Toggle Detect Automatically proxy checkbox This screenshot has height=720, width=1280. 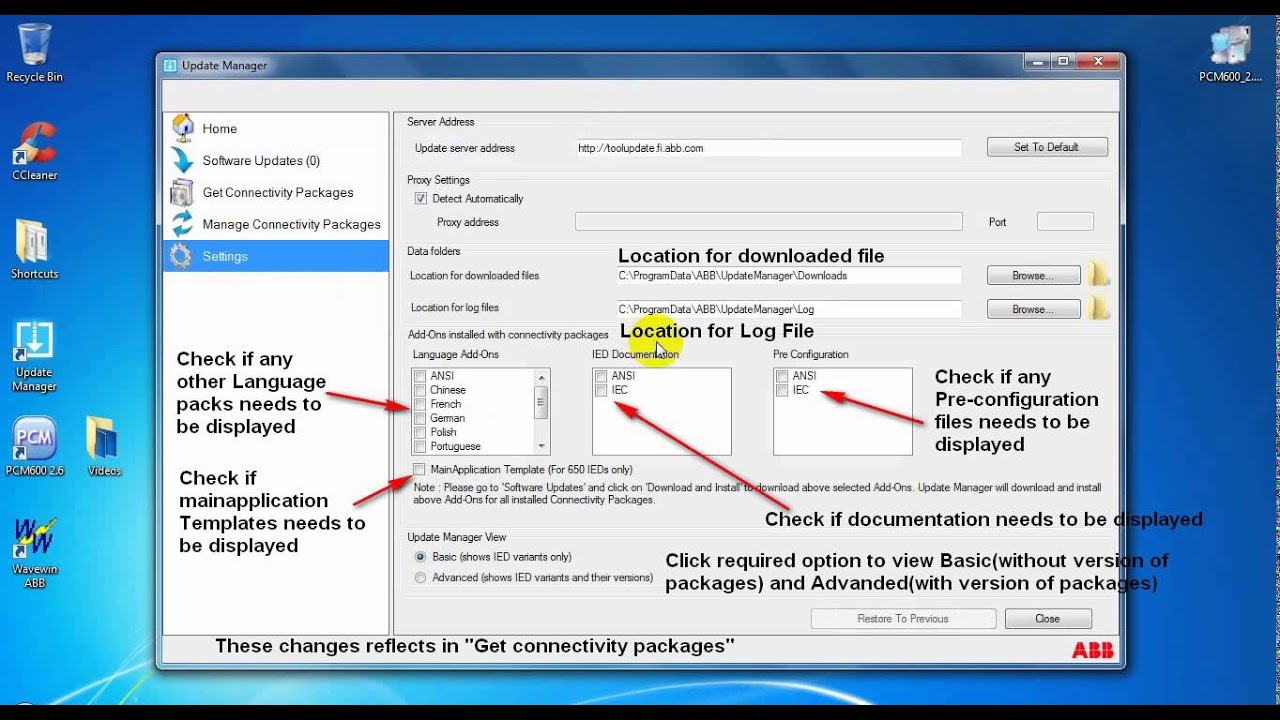(x=421, y=199)
